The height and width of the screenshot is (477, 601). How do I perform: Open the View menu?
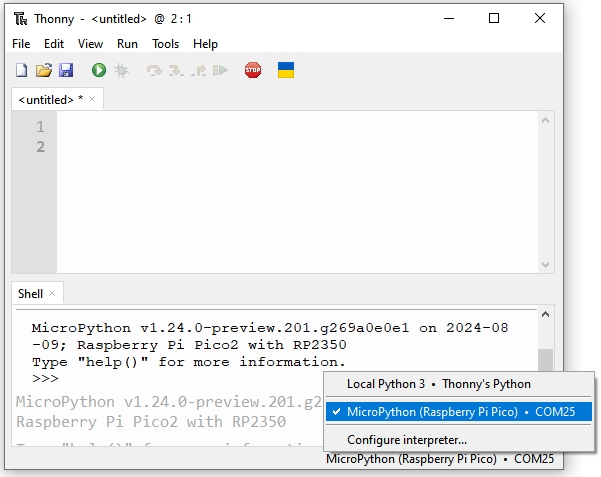click(x=90, y=44)
